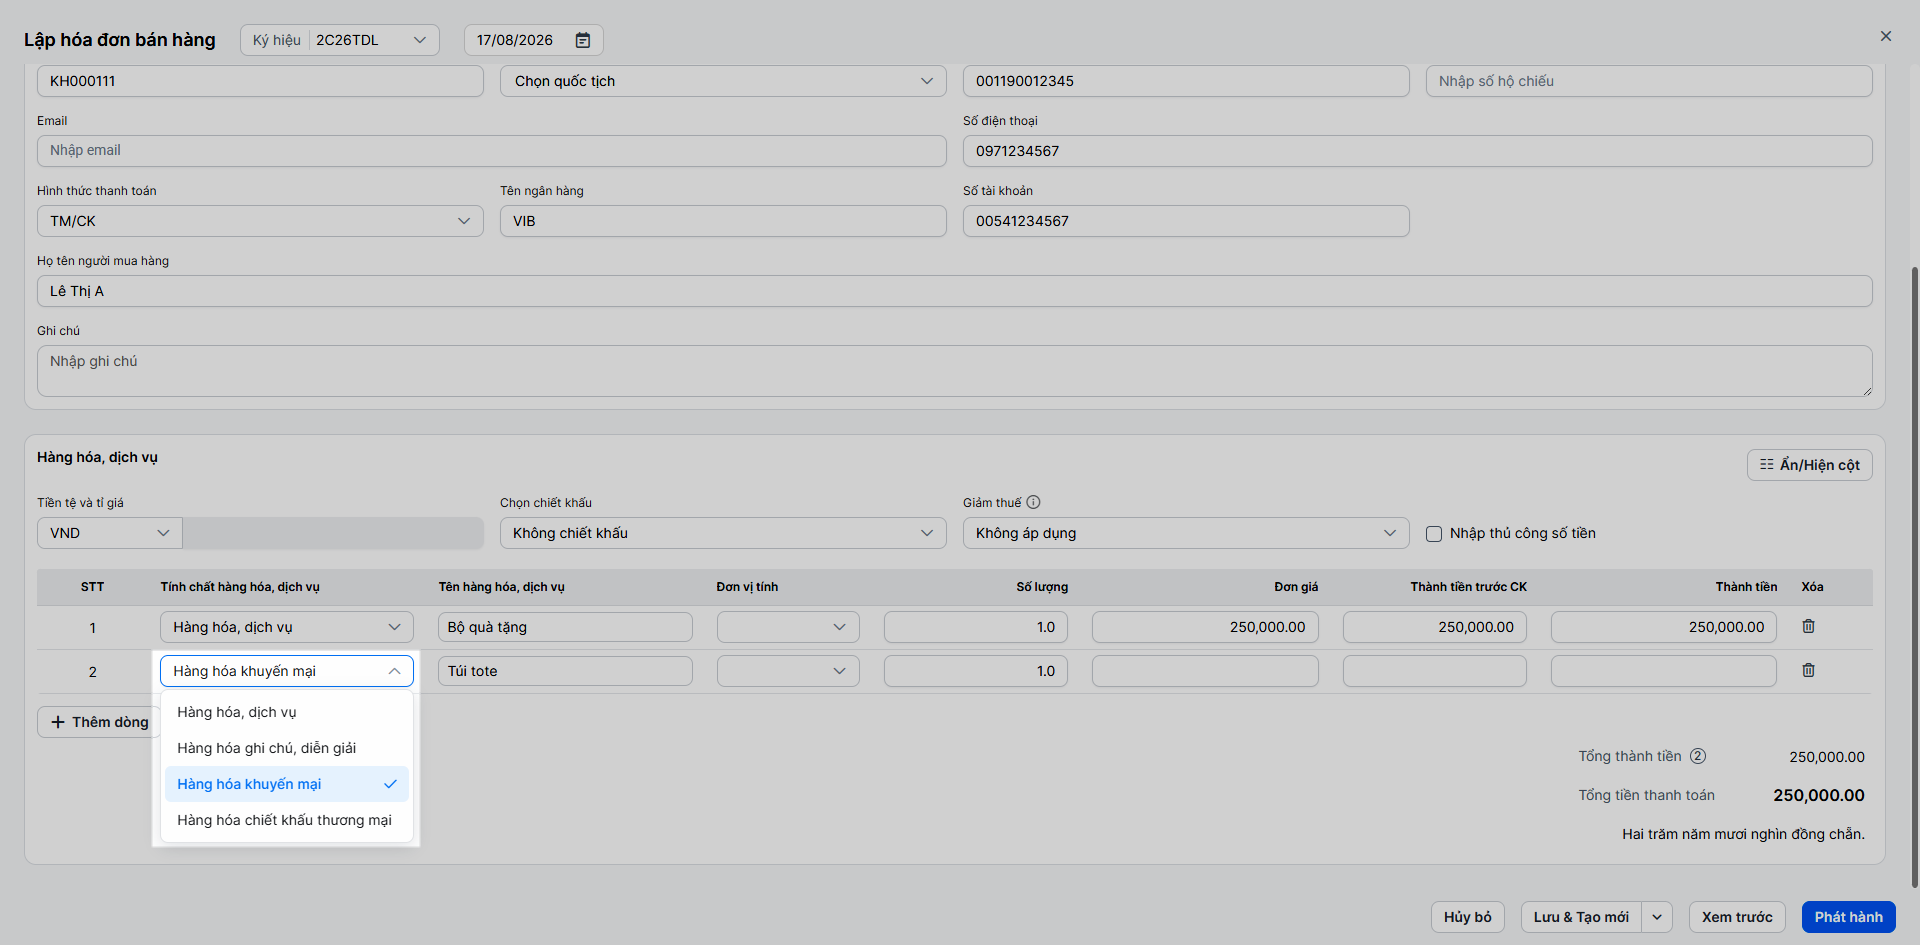
Task: Click row 2 empty Đơn giá field
Action: 1205,671
